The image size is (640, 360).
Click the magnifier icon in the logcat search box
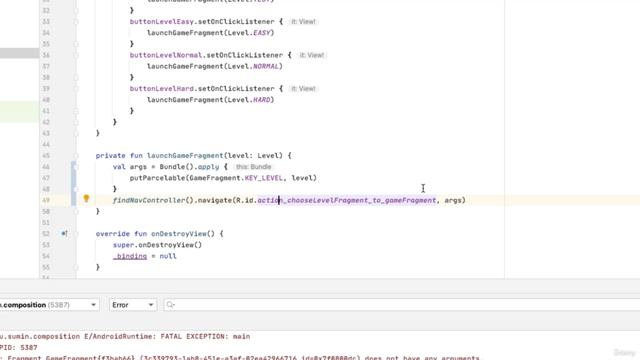click(171, 304)
